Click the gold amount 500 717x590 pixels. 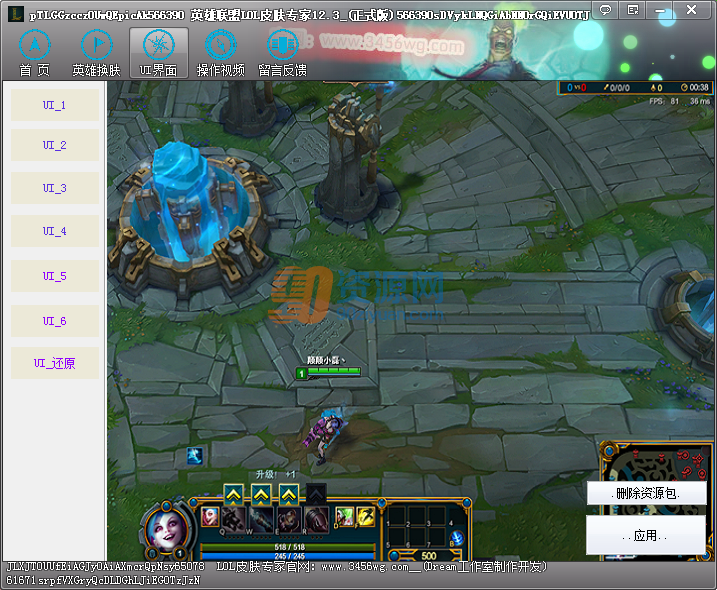coord(428,556)
